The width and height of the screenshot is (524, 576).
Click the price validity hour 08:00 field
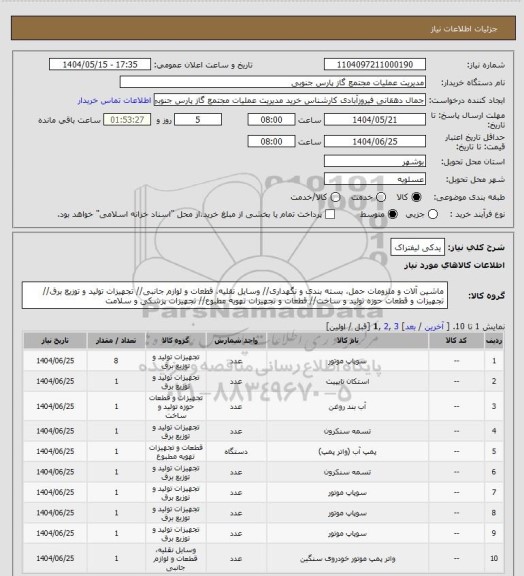coord(271,141)
